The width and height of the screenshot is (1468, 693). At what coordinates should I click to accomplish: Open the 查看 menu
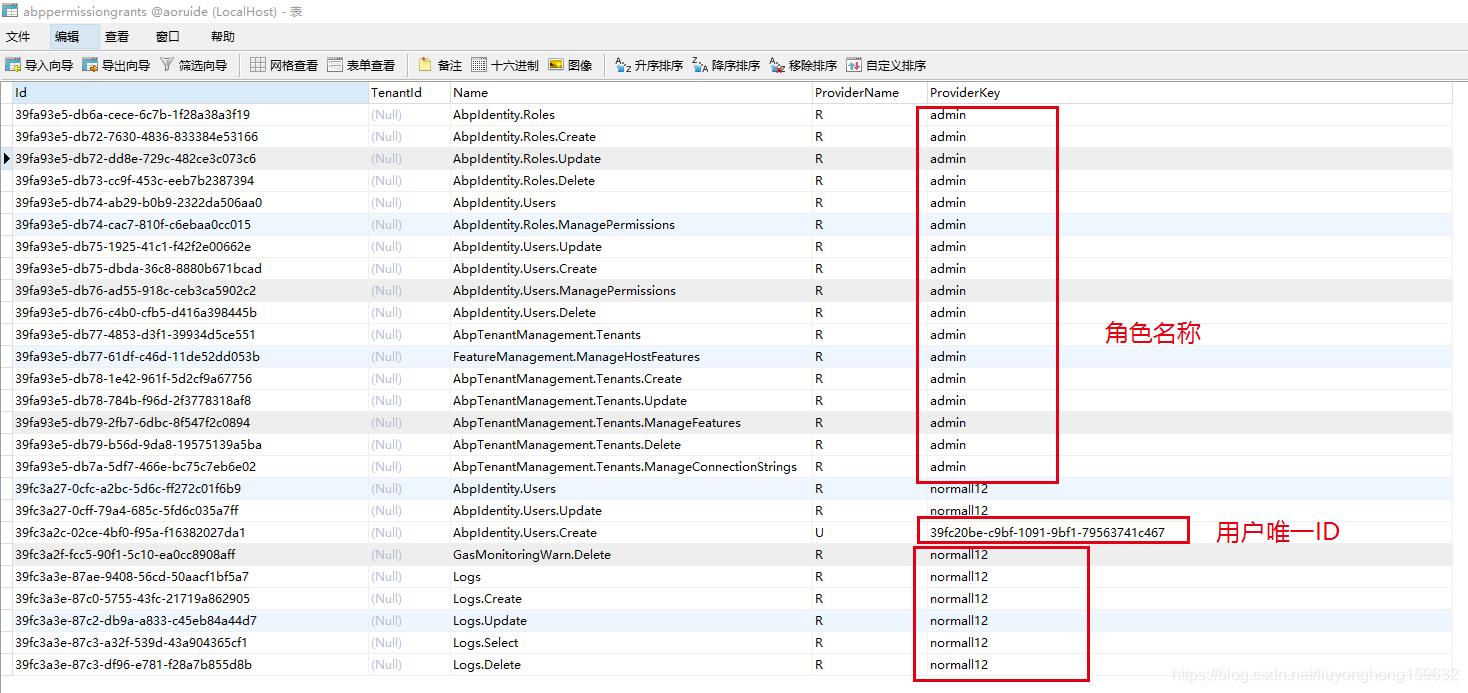click(x=117, y=36)
